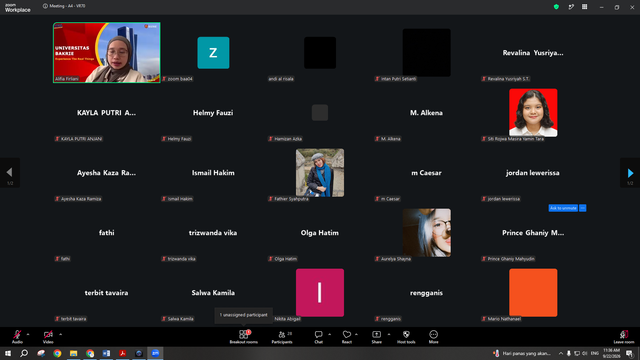Open the meeting info icon next to title
This screenshot has height=360, width=640.
[x=45, y=6]
